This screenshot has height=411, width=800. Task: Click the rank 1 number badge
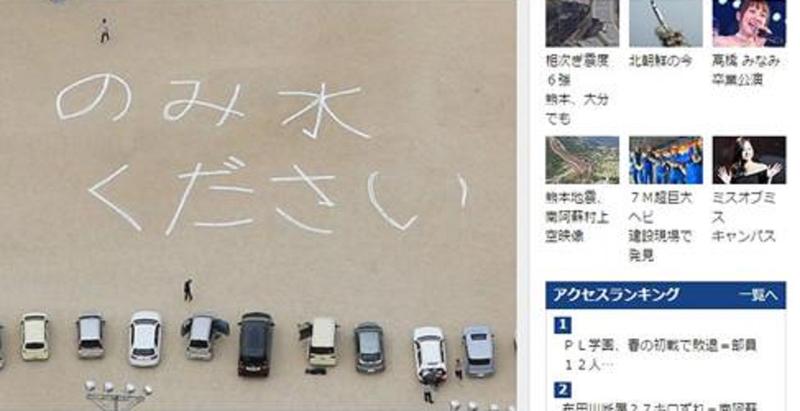tap(562, 325)
